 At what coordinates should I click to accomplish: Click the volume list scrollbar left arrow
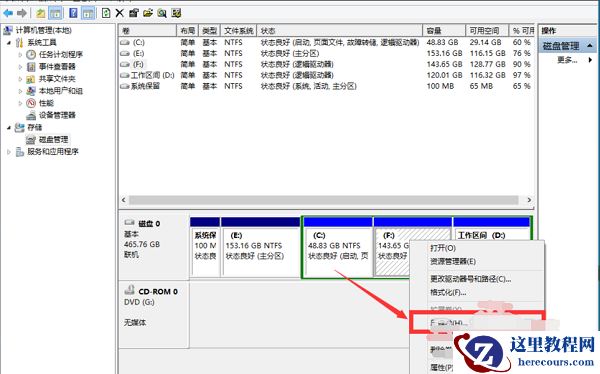pos(124,200)
